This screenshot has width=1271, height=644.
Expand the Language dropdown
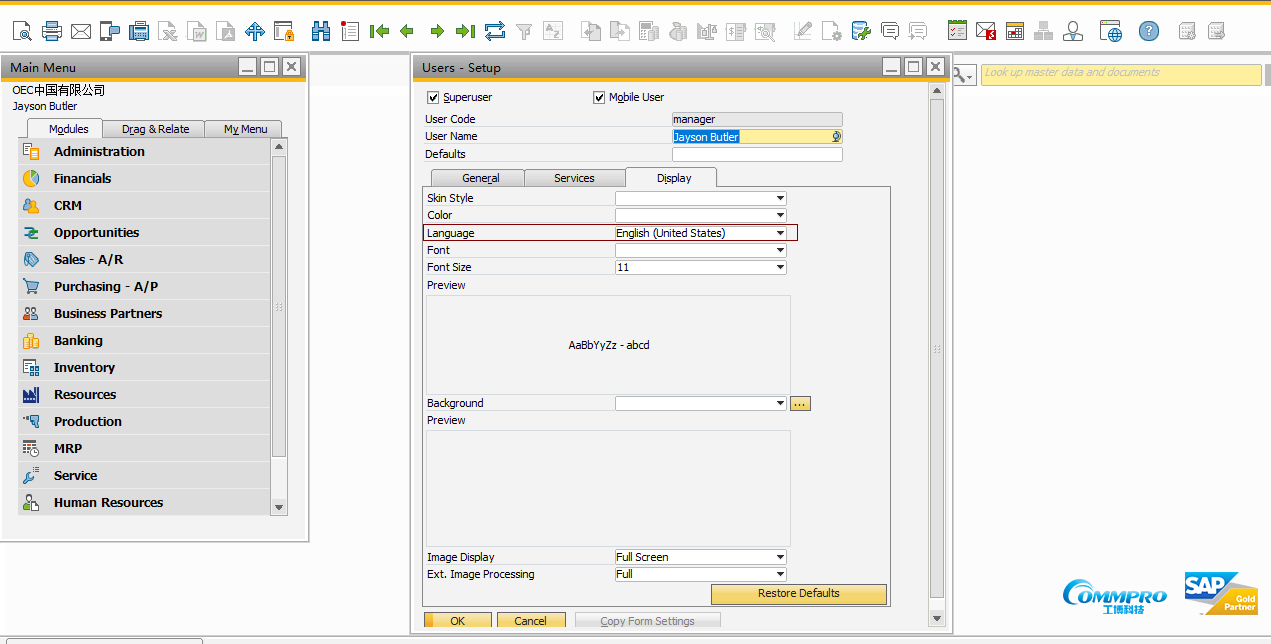pos(780,233)
